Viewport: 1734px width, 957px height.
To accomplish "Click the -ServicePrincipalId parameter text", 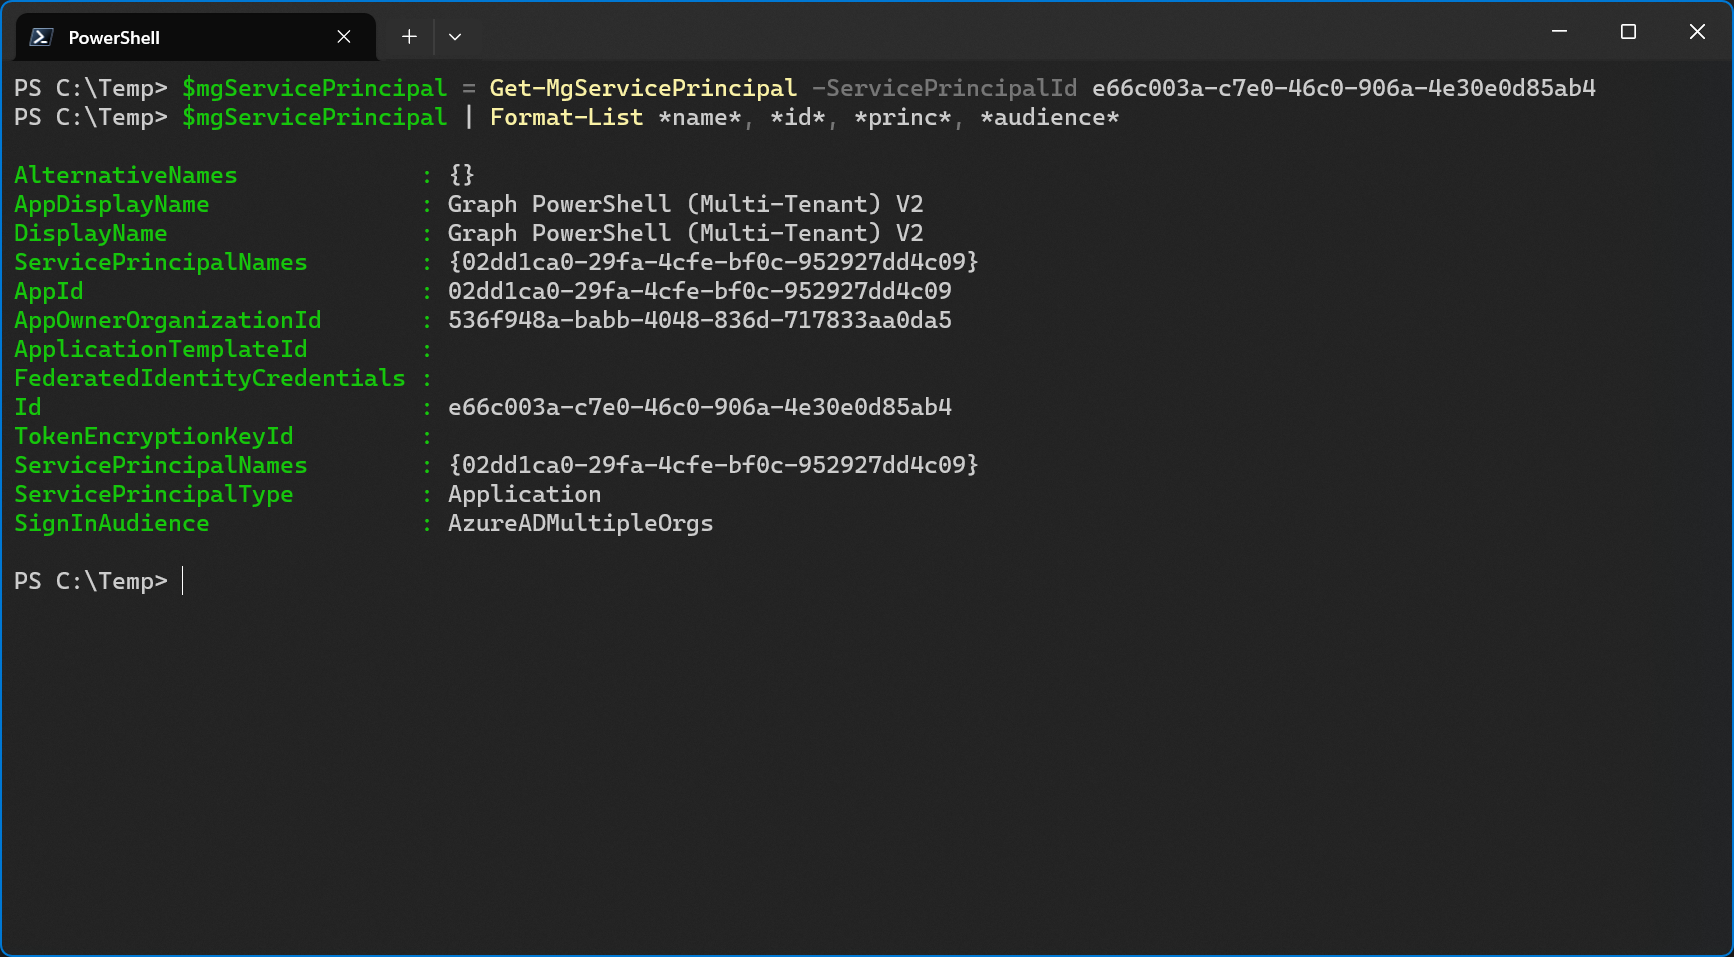I will [x=944, y=88].
